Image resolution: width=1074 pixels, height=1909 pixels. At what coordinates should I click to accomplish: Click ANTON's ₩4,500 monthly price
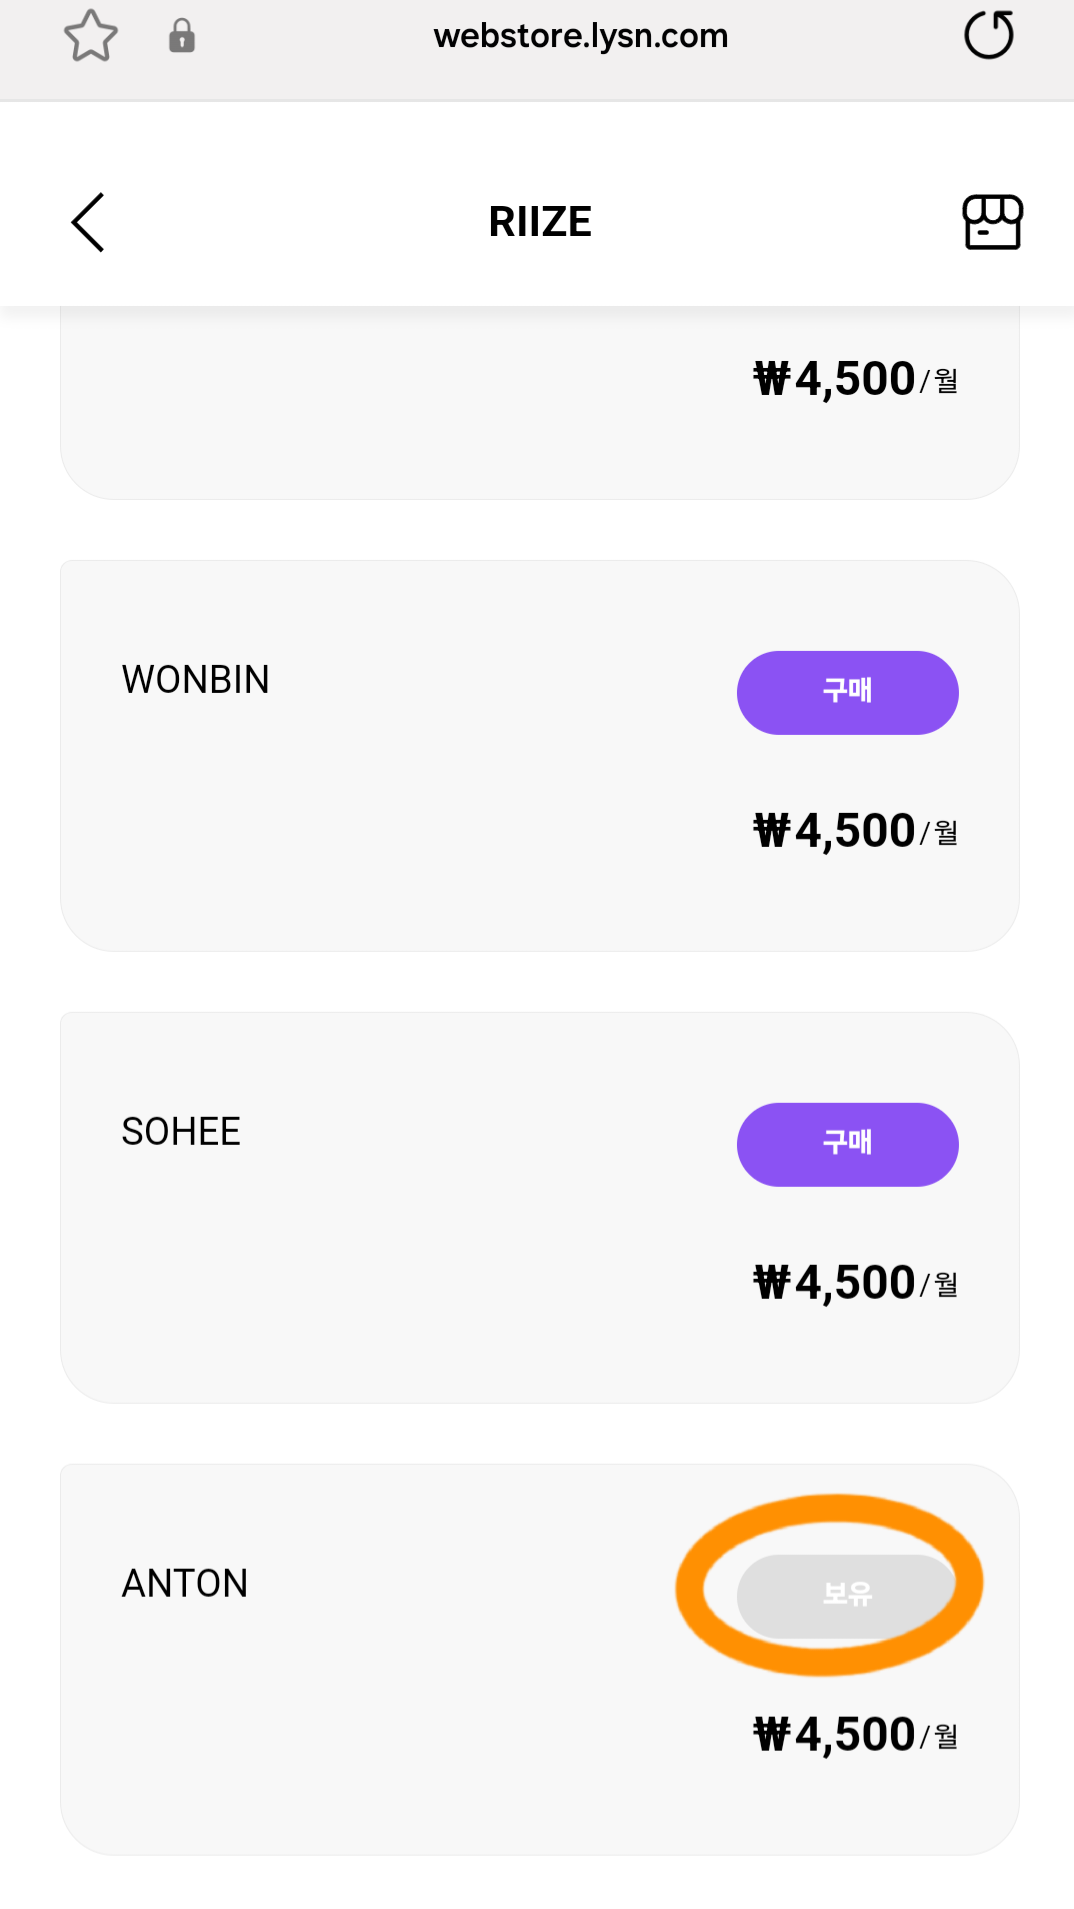[x=855, y=1735]
